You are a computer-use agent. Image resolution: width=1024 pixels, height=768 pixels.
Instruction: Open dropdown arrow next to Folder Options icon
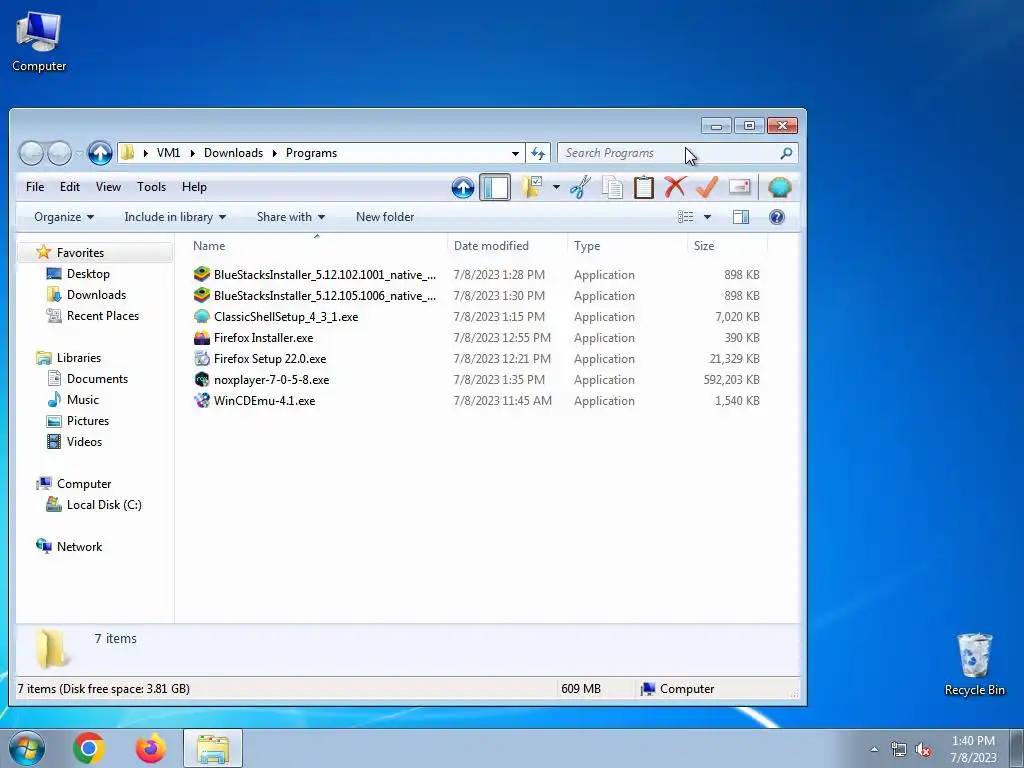click(556, 187)
